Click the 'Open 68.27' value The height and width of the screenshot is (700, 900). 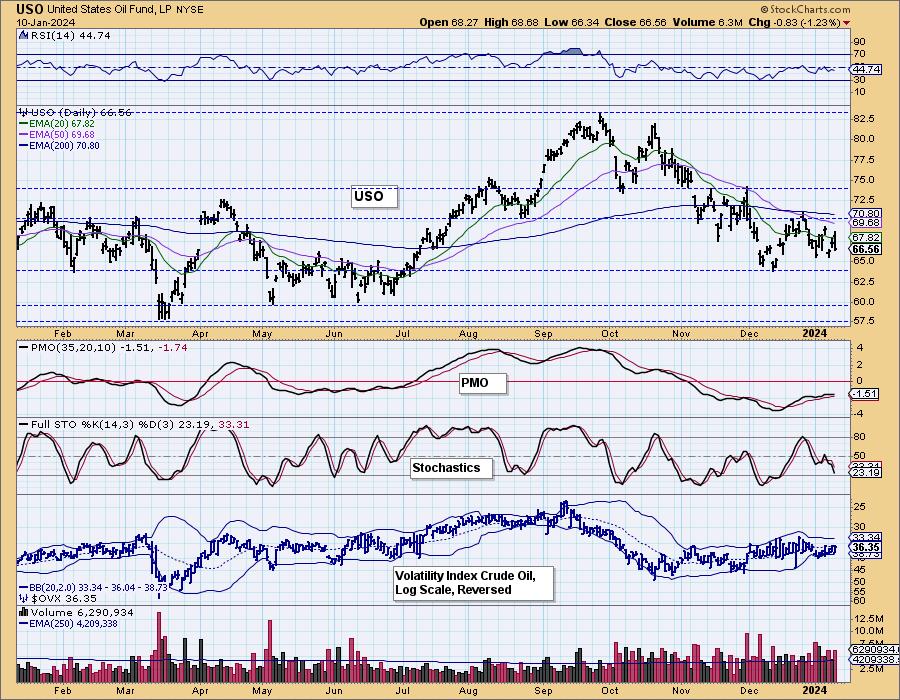451,22
